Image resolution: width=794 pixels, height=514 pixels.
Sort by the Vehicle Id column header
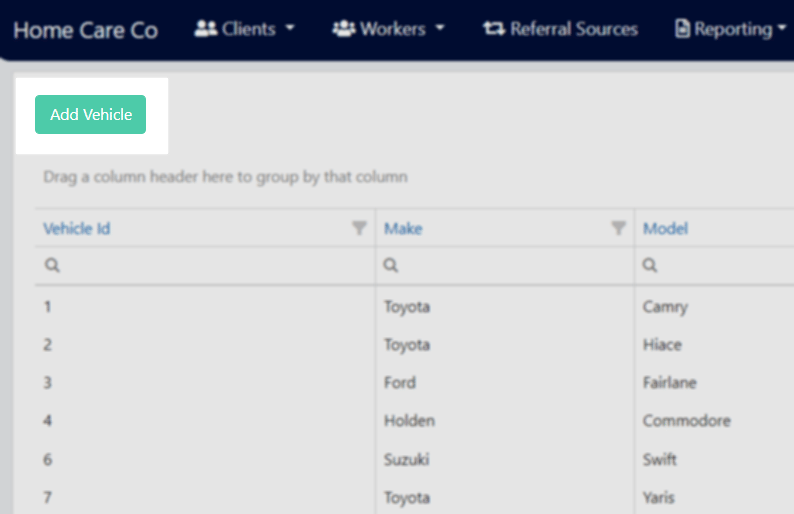(x=76, y=228)
